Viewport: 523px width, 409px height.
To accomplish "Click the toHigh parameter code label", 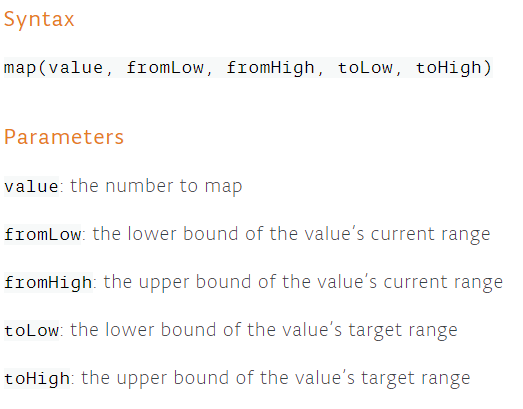I will 37,378.
